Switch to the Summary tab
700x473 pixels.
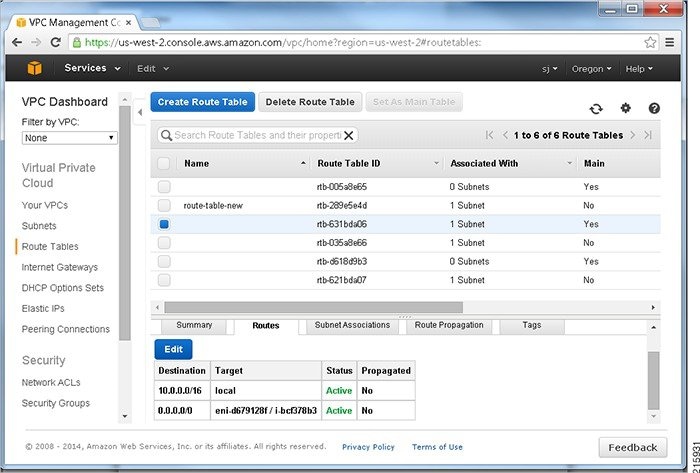click(x=194, y=326)
